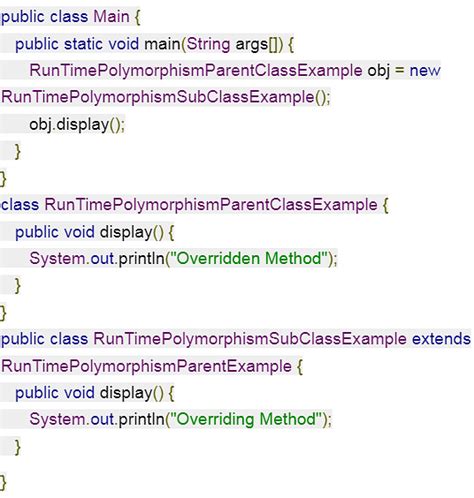Click the 'extends' keyword
The width and height of the screenshot is (474, 498).
click(x=441, y=339)
